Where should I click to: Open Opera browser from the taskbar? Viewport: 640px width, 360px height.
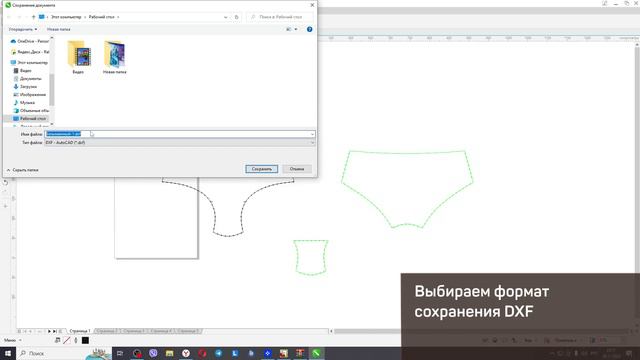(x=202, y=353)
